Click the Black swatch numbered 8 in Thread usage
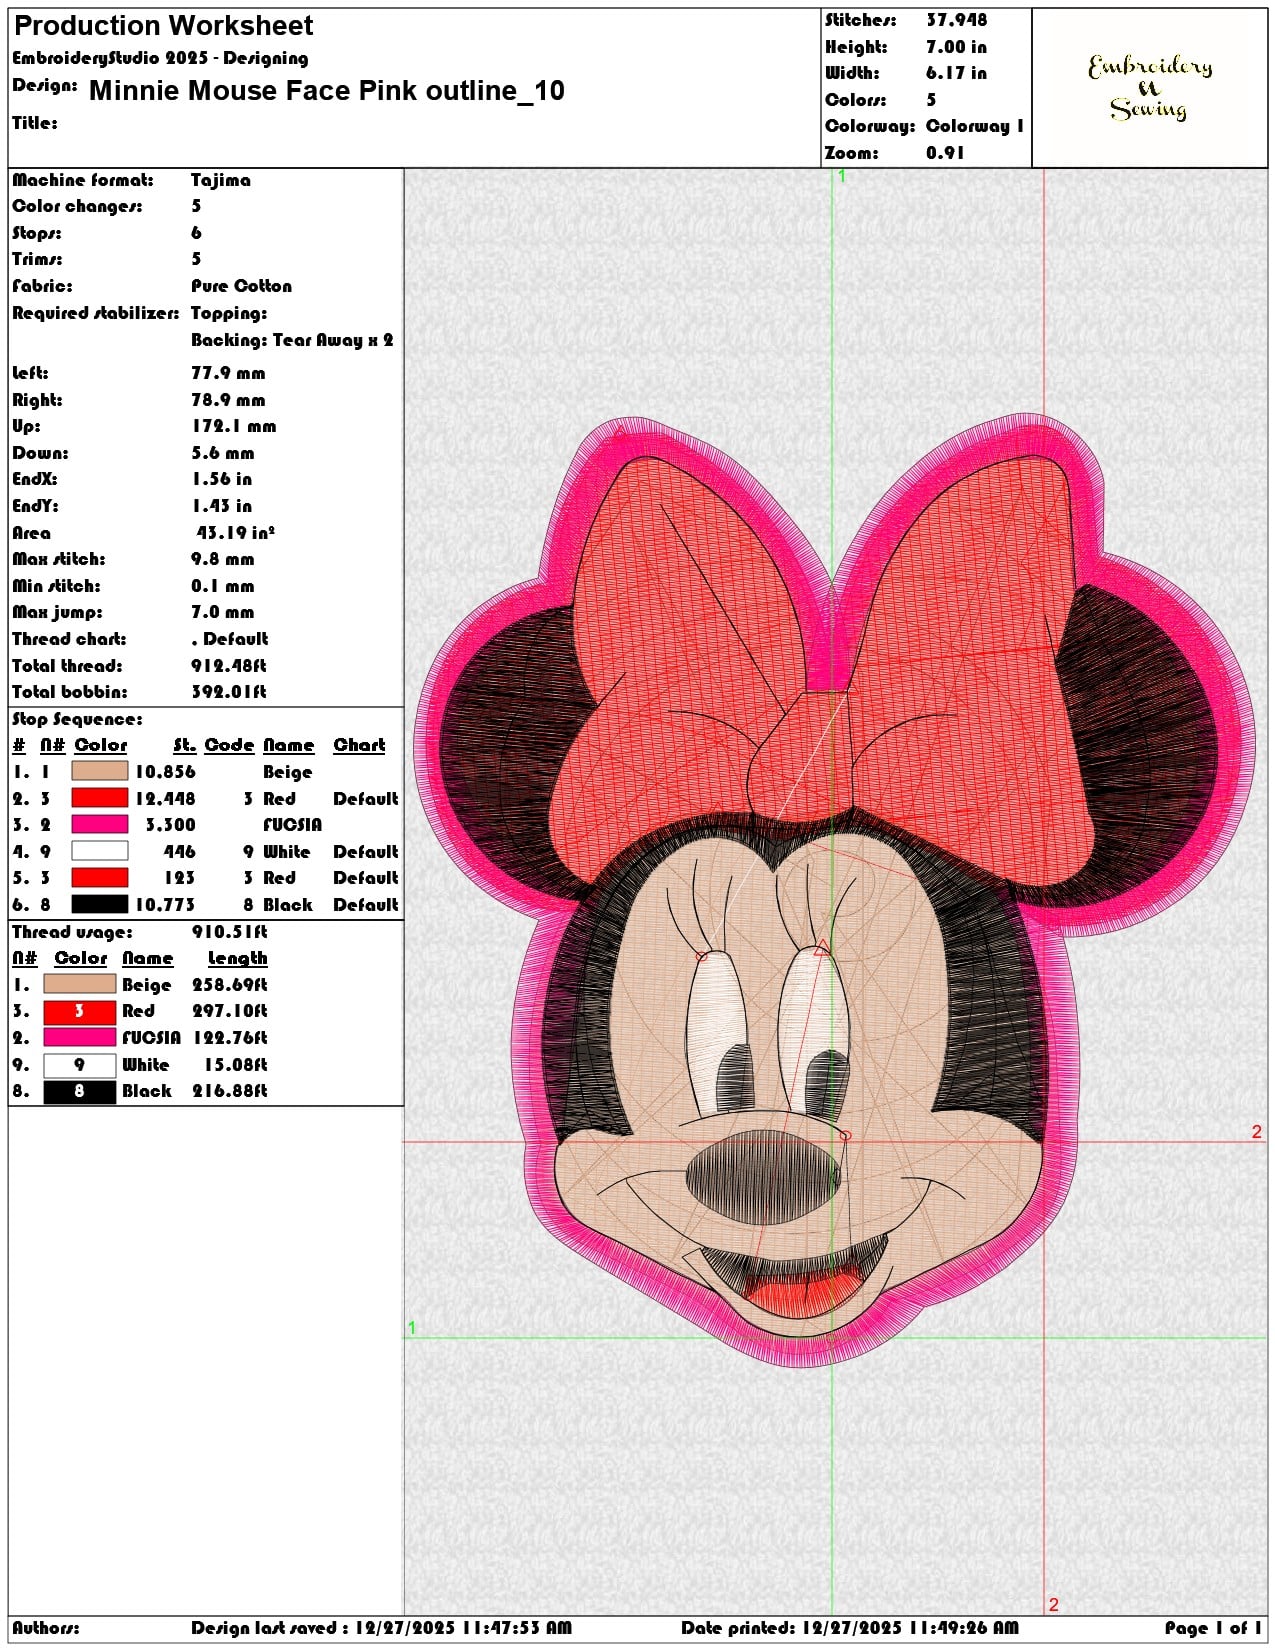This screenshot has width=1275, height=1650. pyautogui.click(x=80, y=1091)
